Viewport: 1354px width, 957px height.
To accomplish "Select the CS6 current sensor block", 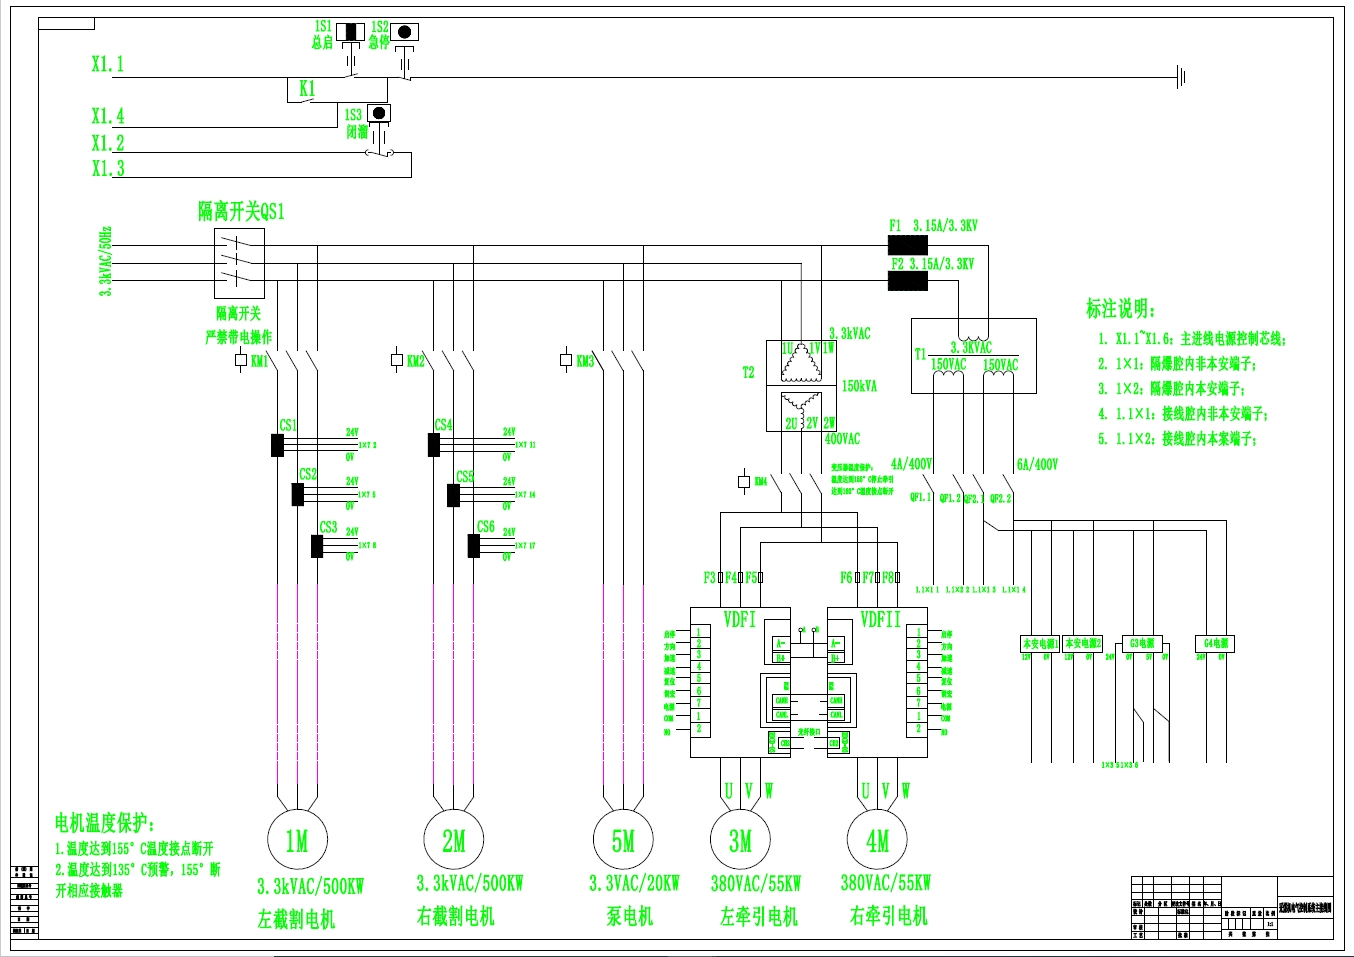I will pos(474,546).
